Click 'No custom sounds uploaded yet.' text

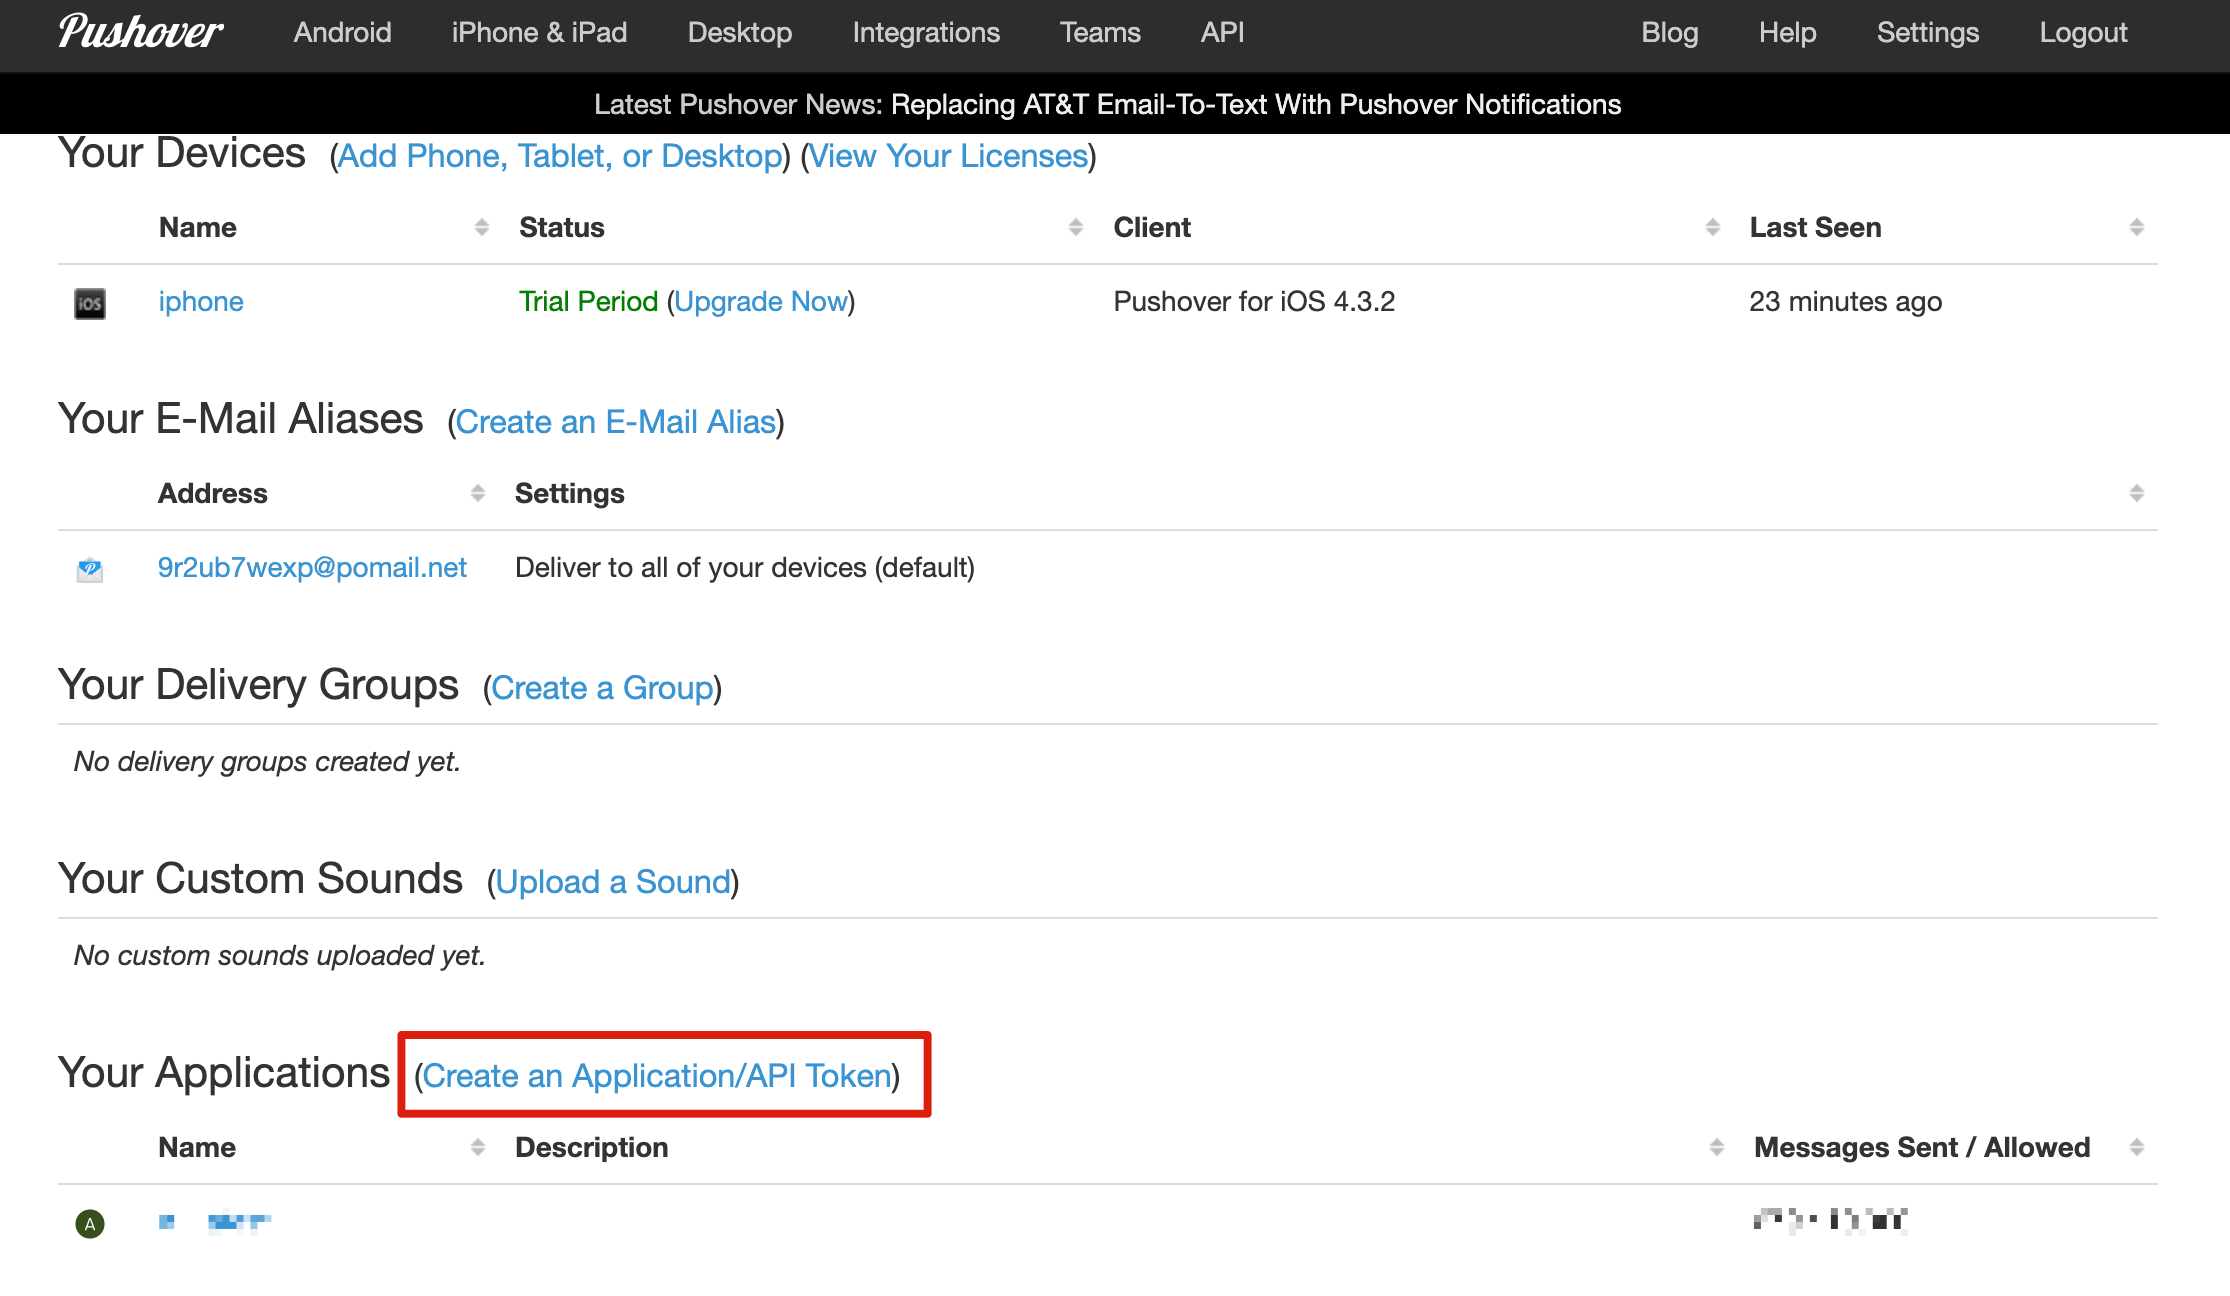click(279, 955)
